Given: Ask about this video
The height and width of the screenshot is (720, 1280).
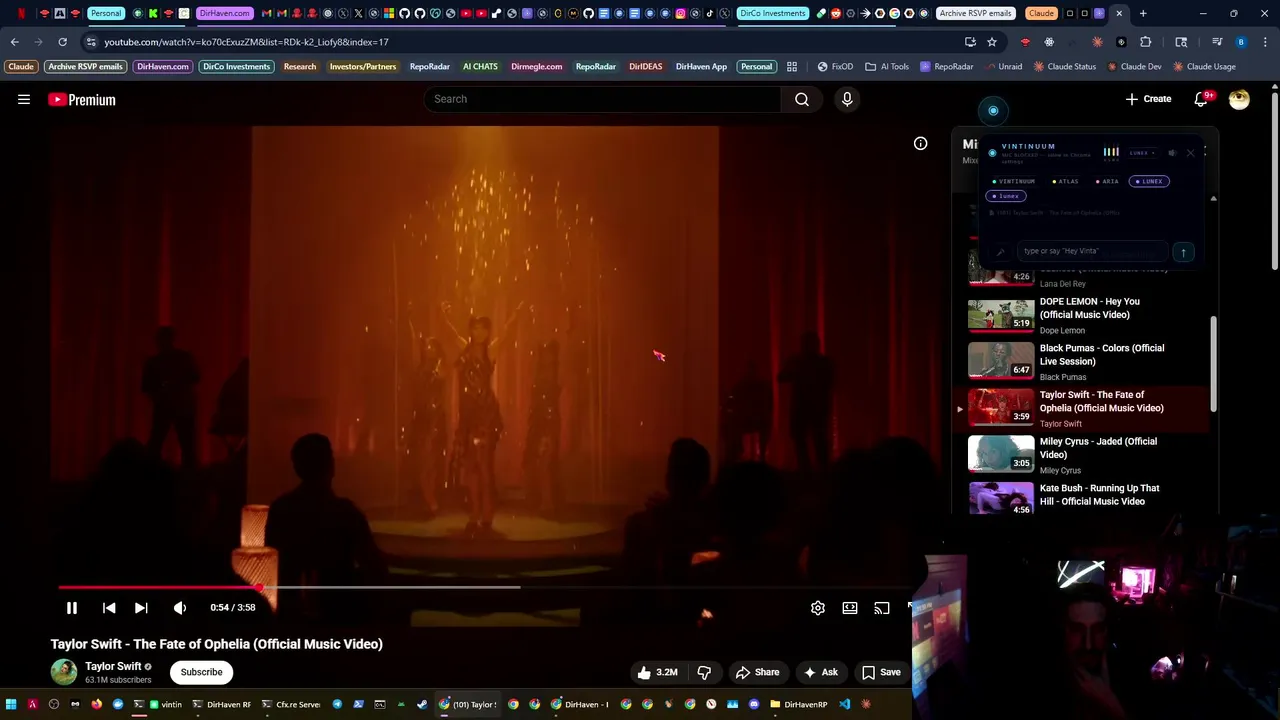Looking at the screenshot, I should [820, 672].
